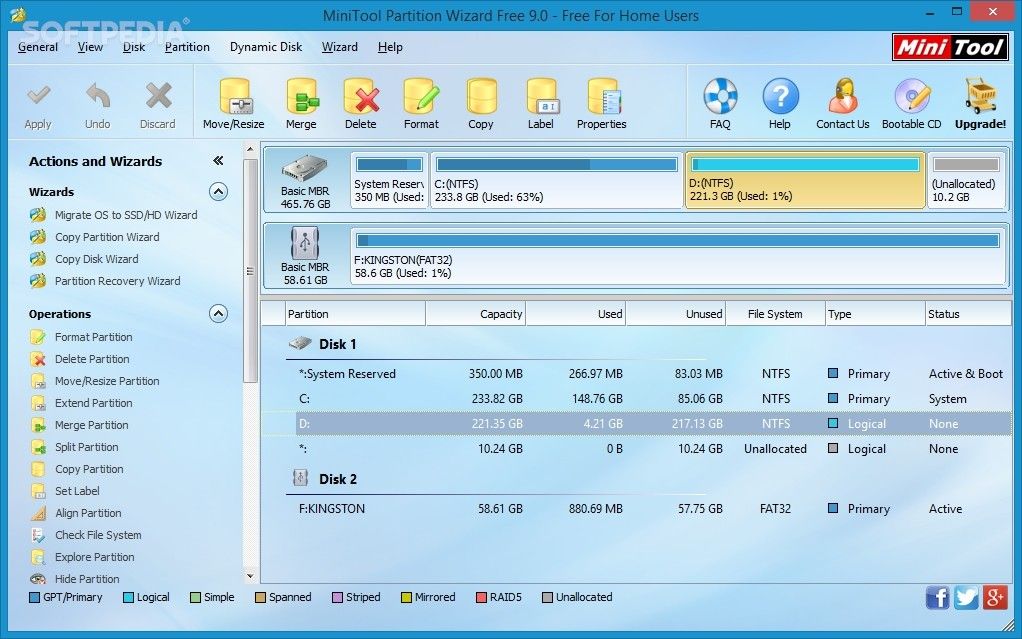Viewport: 1022px width, 639px height.
Task: Click the Discard X icon
Action: (x=158, y=96)
